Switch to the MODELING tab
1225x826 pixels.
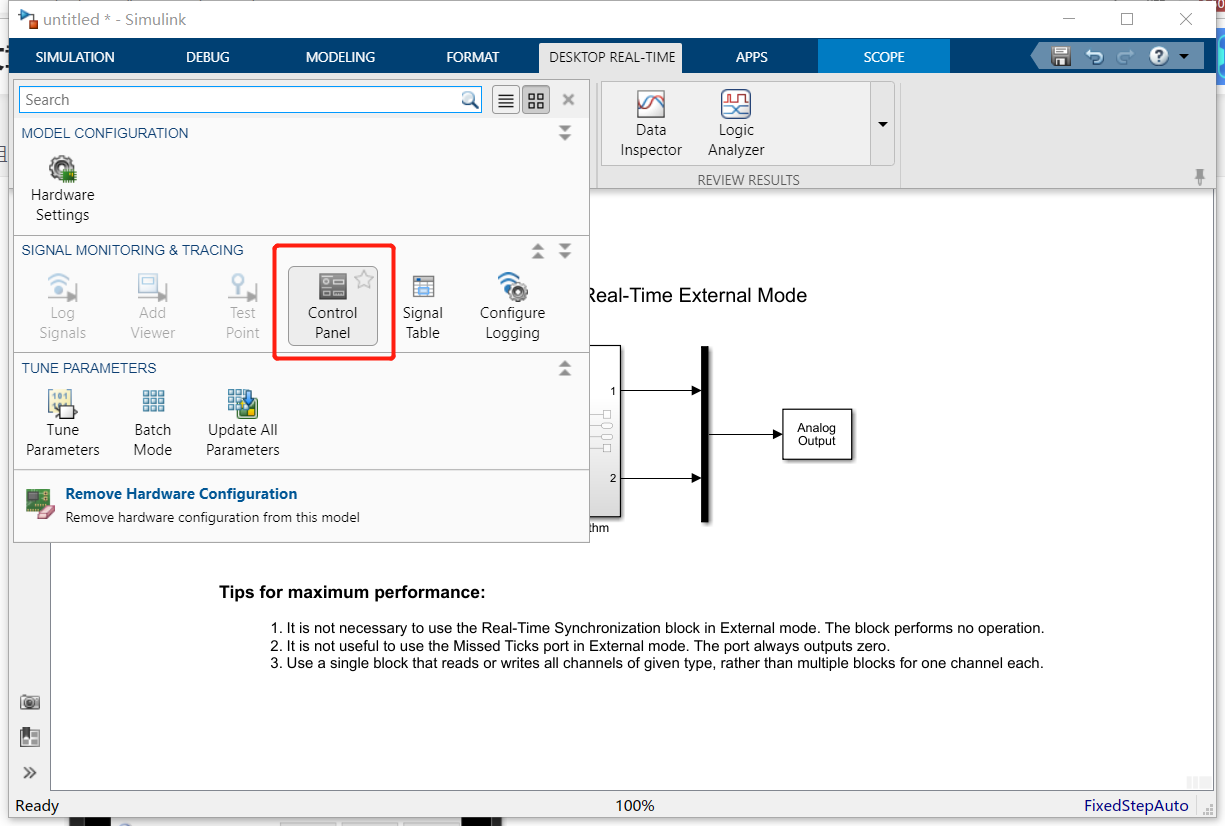point(340,57)
